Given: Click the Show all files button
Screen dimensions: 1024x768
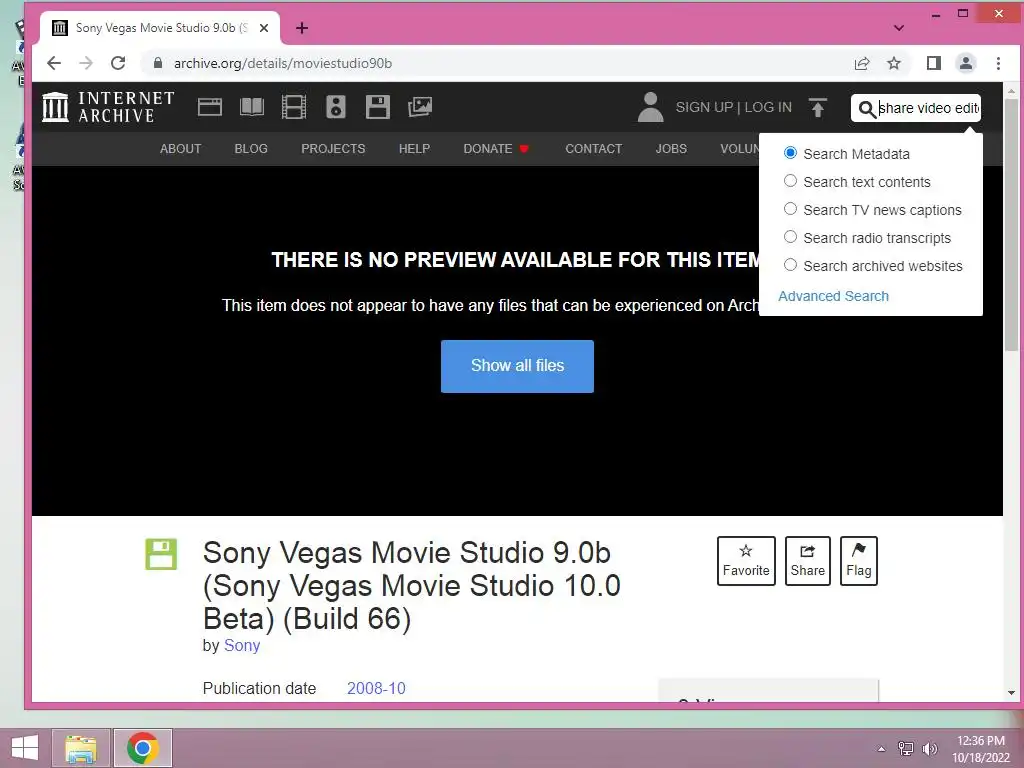Looking at the screenshot, I should (517, 366).
